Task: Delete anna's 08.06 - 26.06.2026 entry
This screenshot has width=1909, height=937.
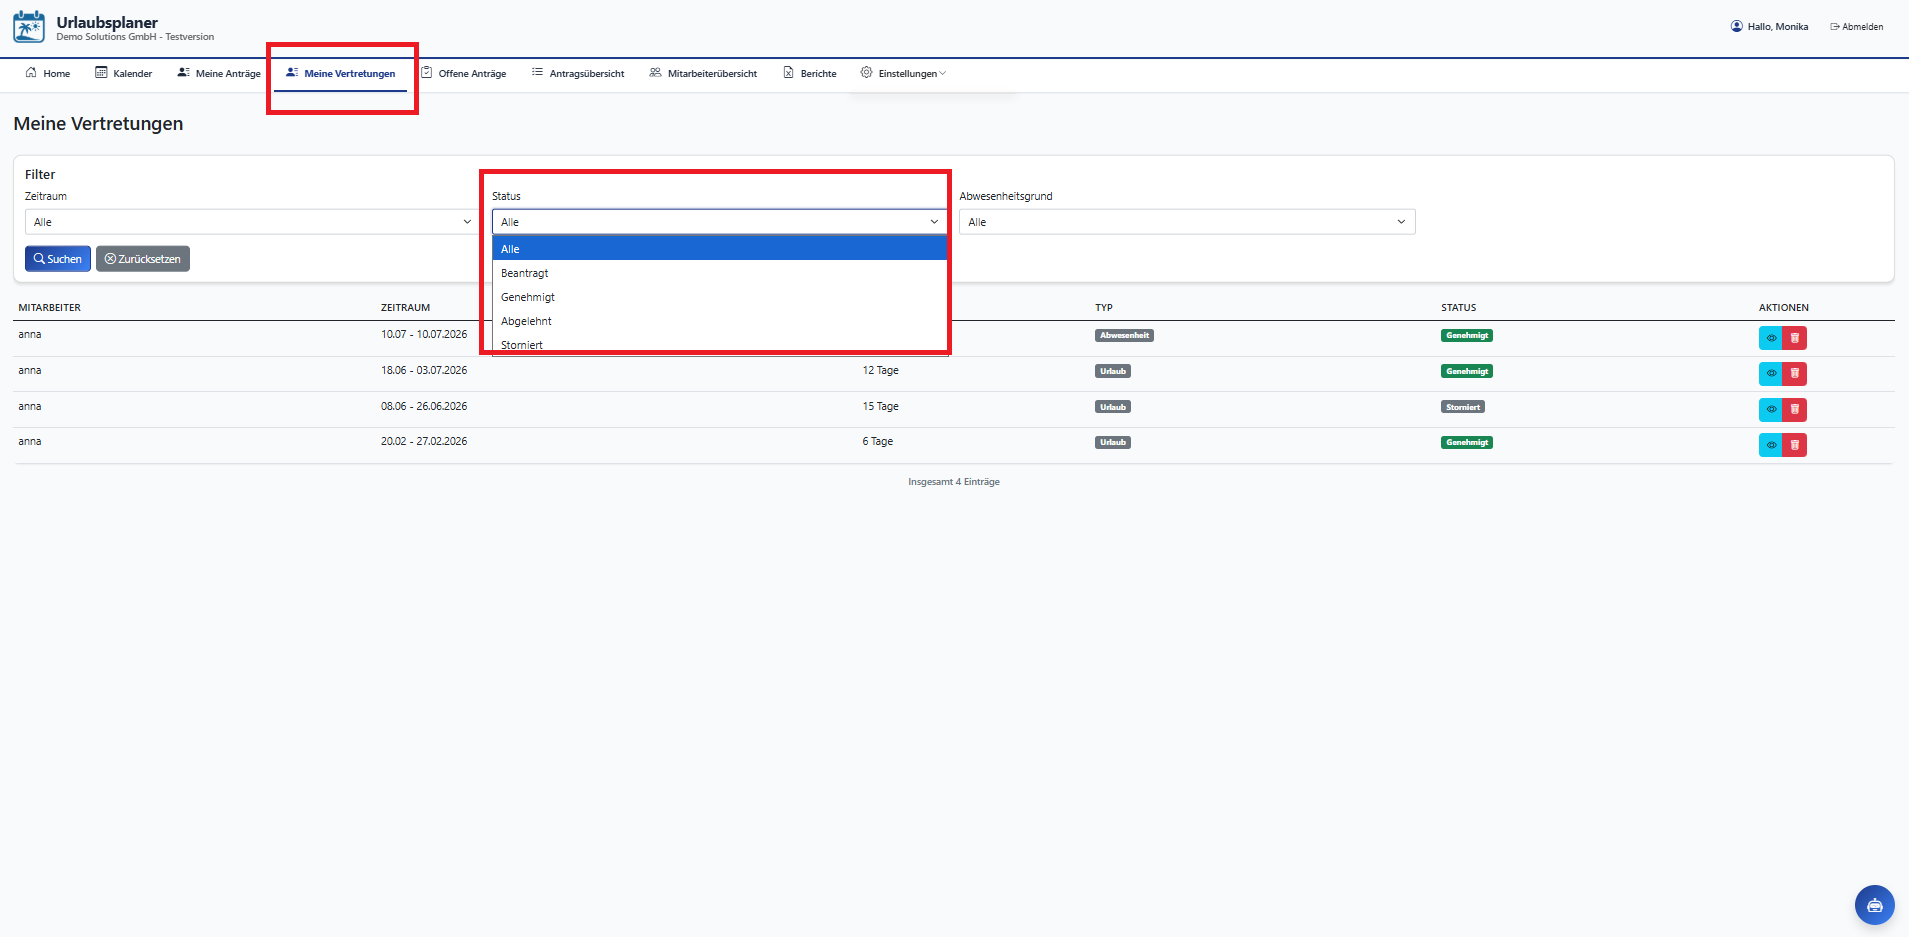Action: [1794, 410]
